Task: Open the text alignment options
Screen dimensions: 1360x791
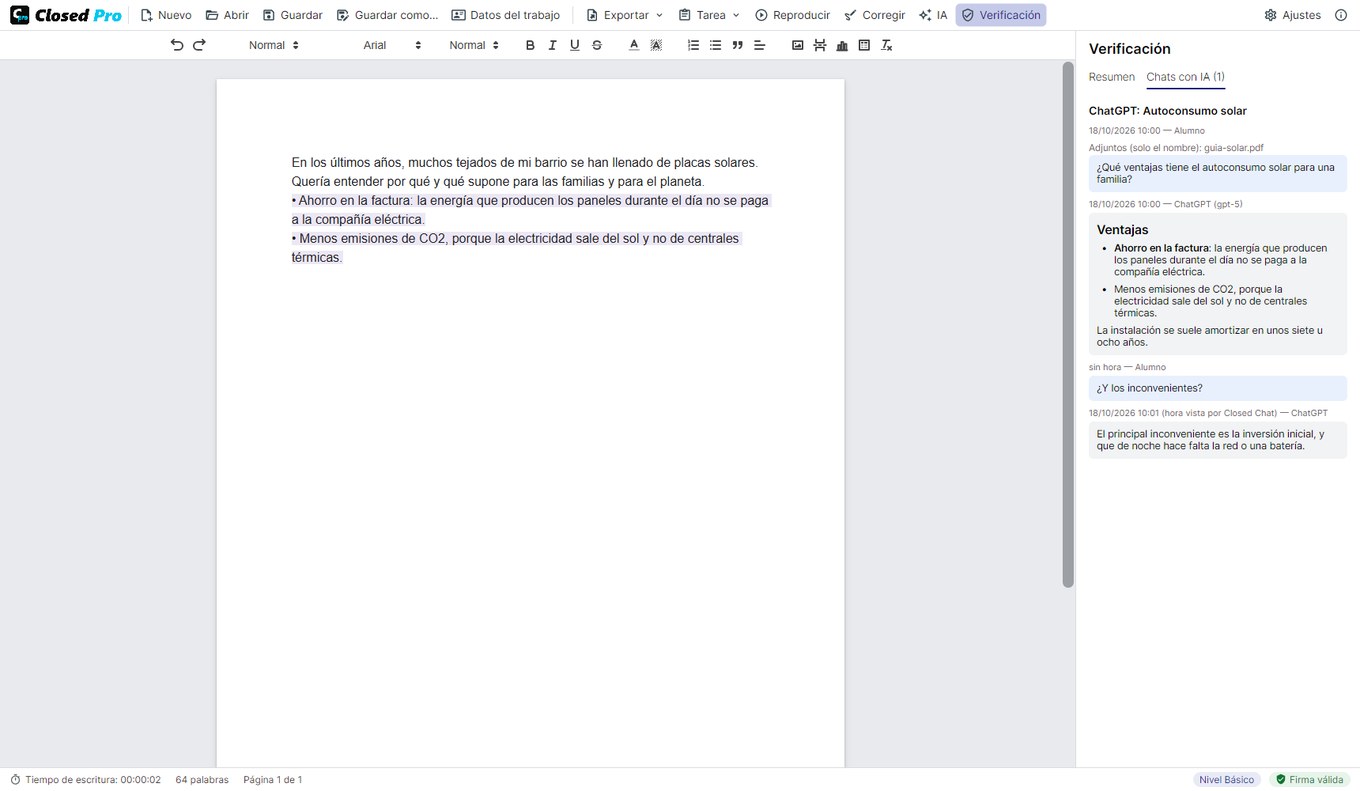Action: tap(759, 45)
